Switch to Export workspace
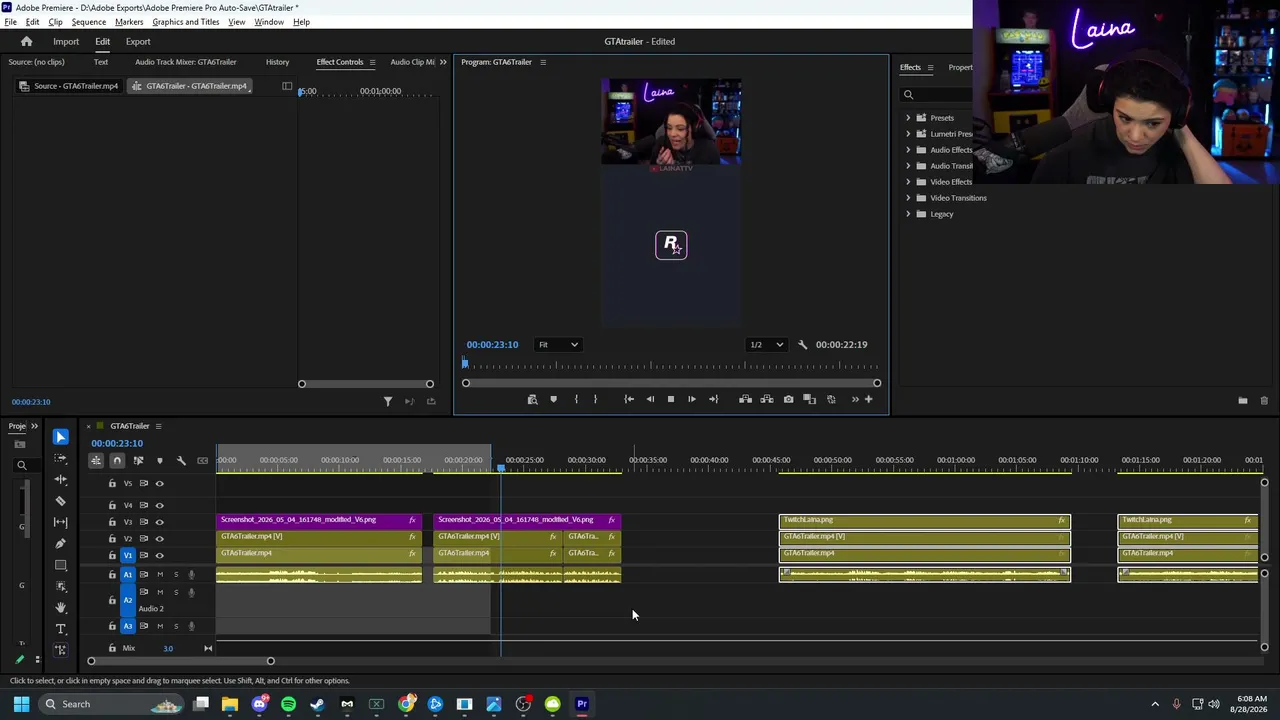 coord(138,42)
